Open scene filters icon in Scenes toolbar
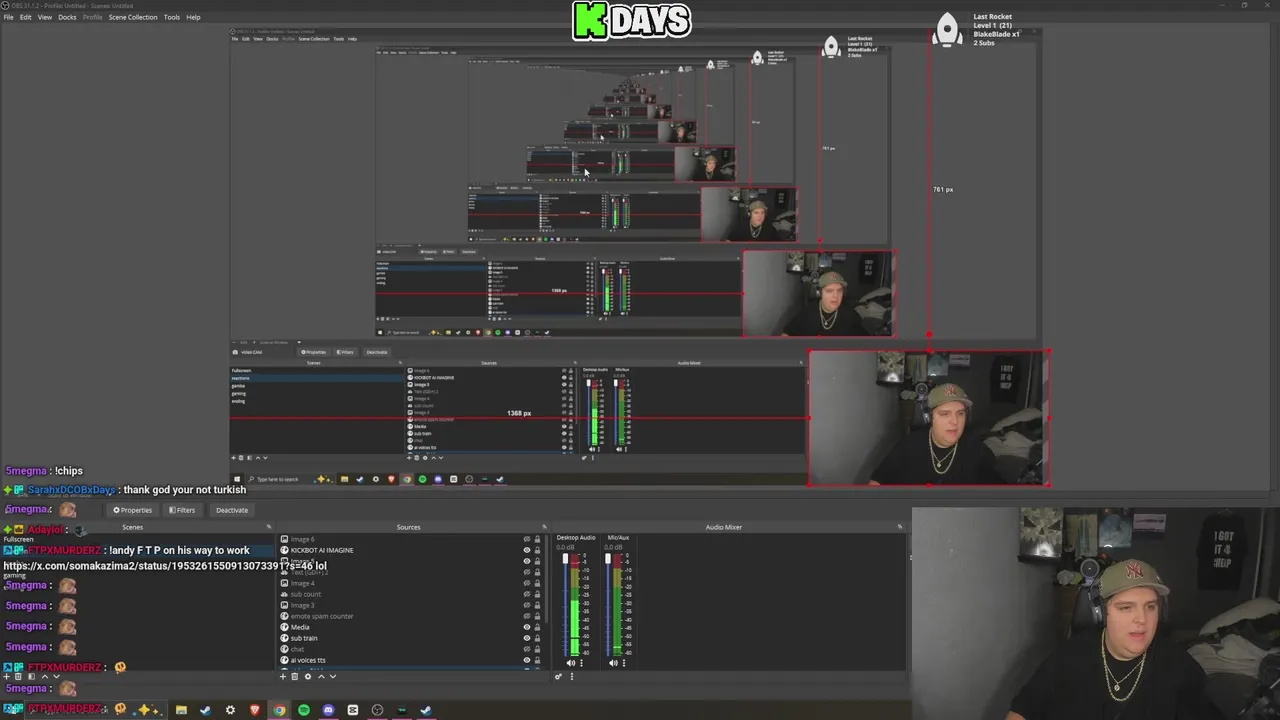1280x720 pixels. (x=31, y=676)
